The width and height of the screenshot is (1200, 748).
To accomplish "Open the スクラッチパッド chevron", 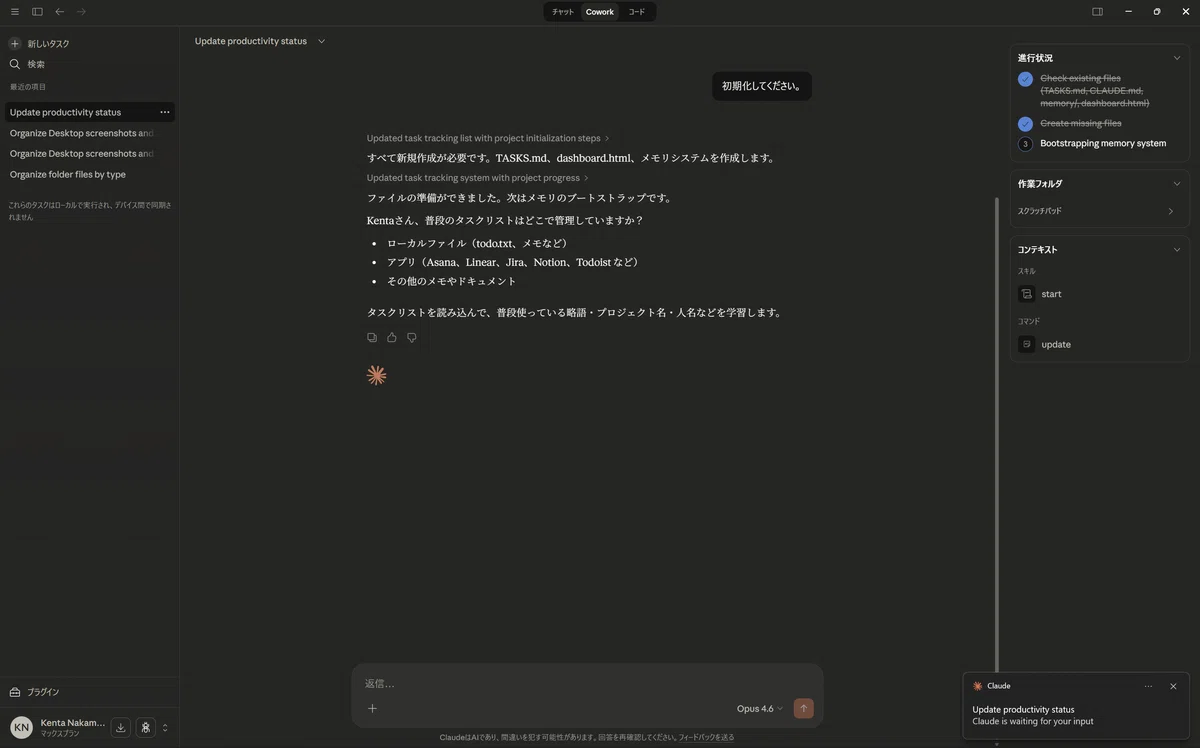I will pos(1171,211).
